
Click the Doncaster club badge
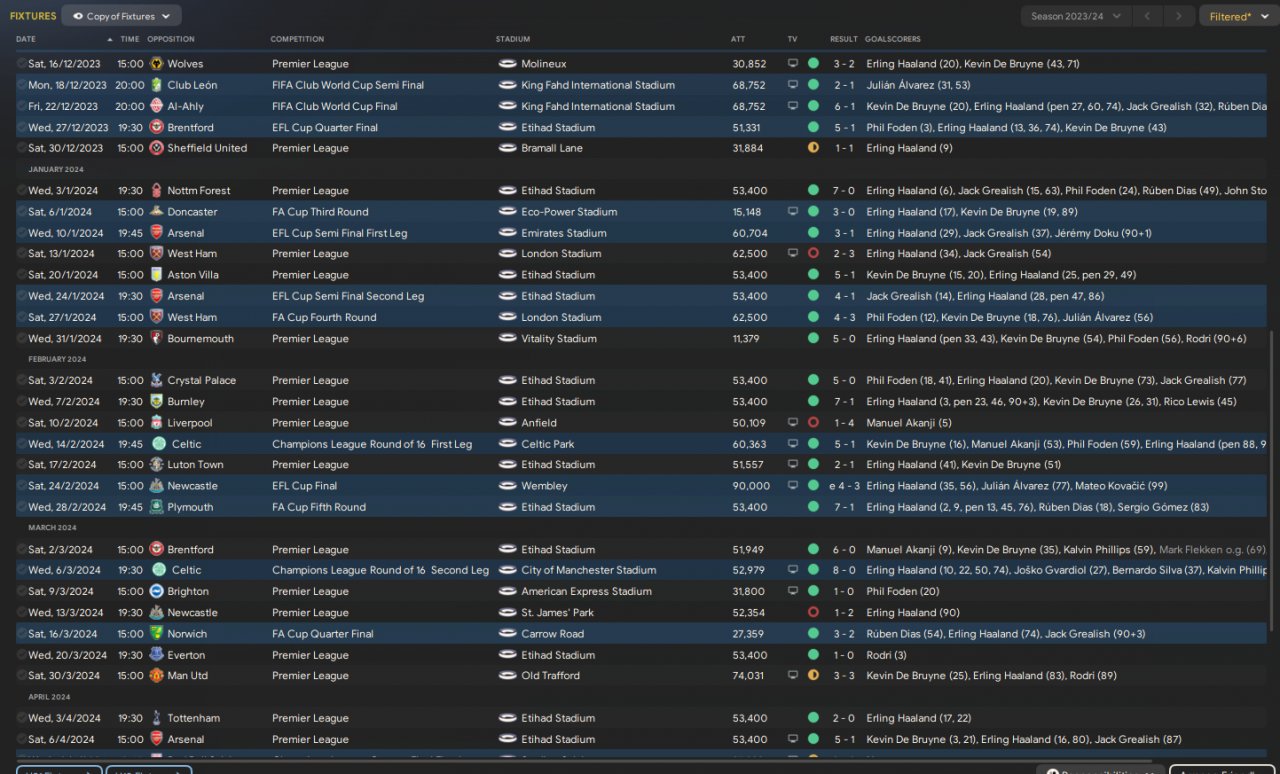156,212
